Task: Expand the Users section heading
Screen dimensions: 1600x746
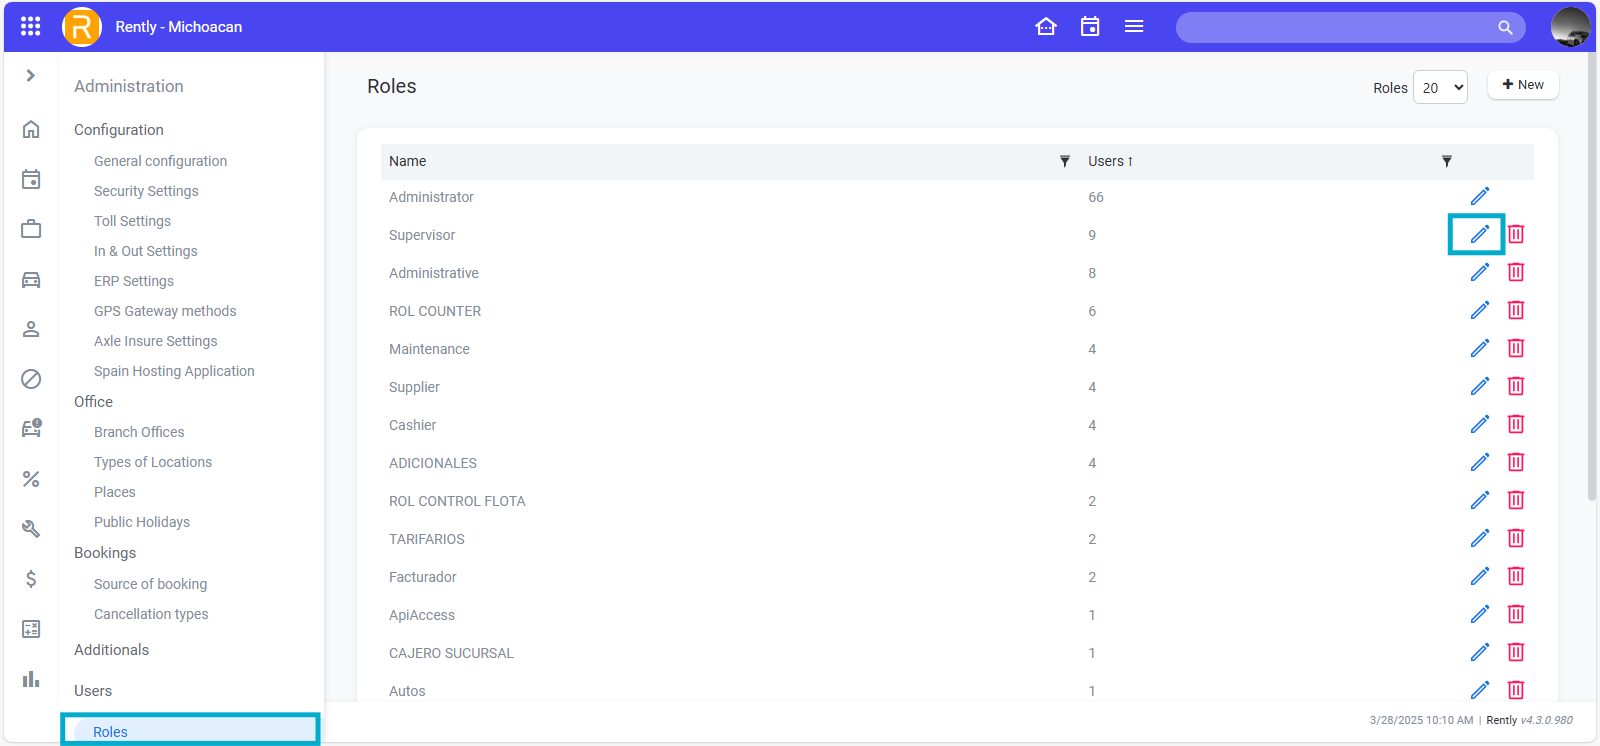Action: [x=93, y=691]
